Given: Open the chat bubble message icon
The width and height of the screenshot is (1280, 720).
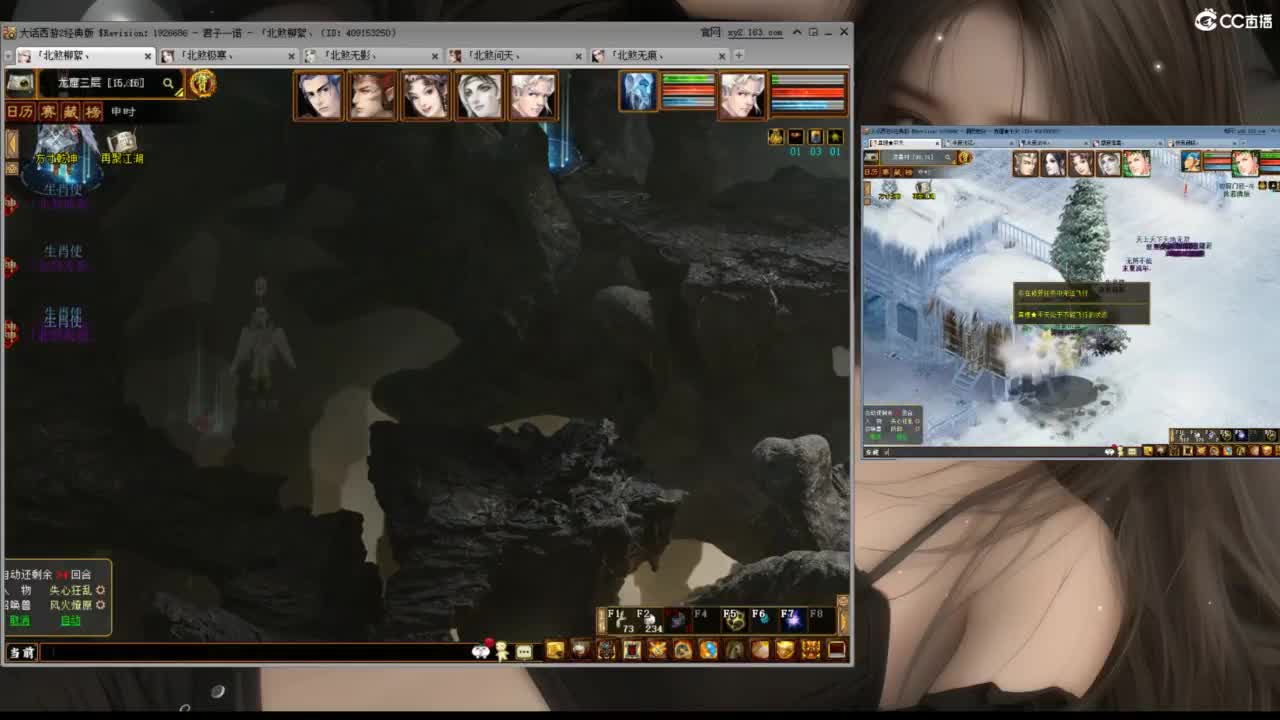Looking at the screenshot, I should 524,652.
